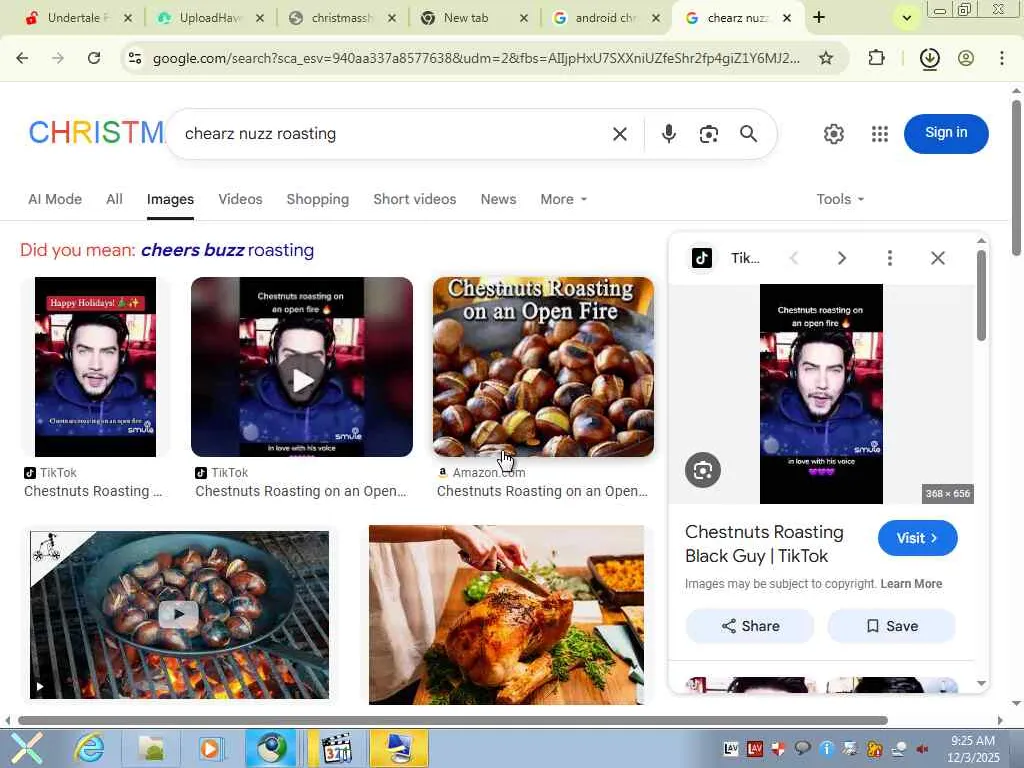
Task: Reload the current page
Action: pyautogui.click(x=94, y=58)
